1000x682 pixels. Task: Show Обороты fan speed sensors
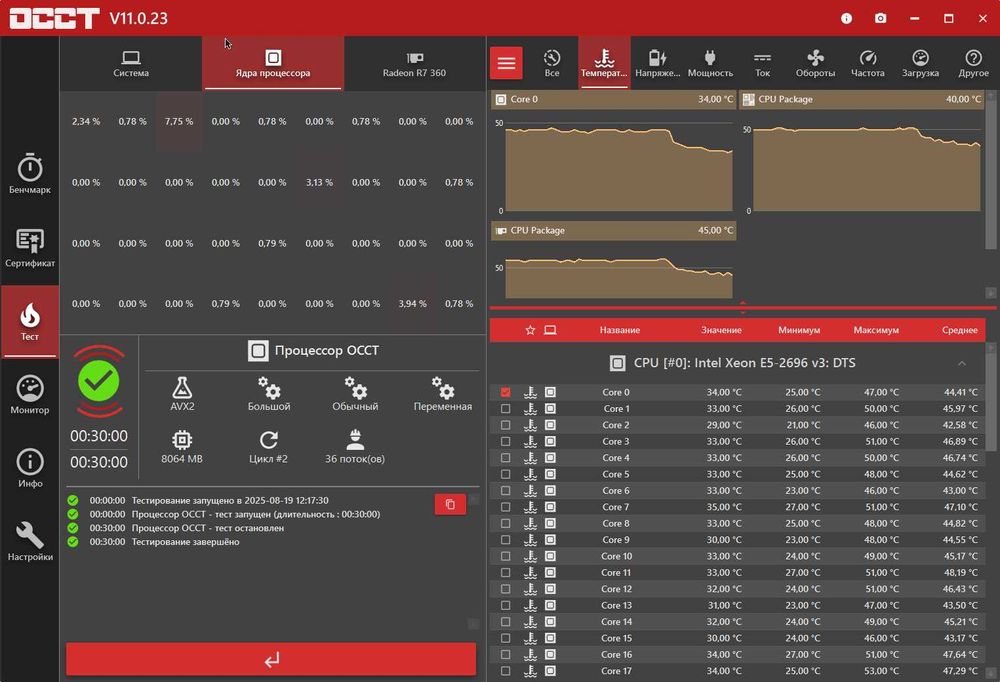coord(815,63)
